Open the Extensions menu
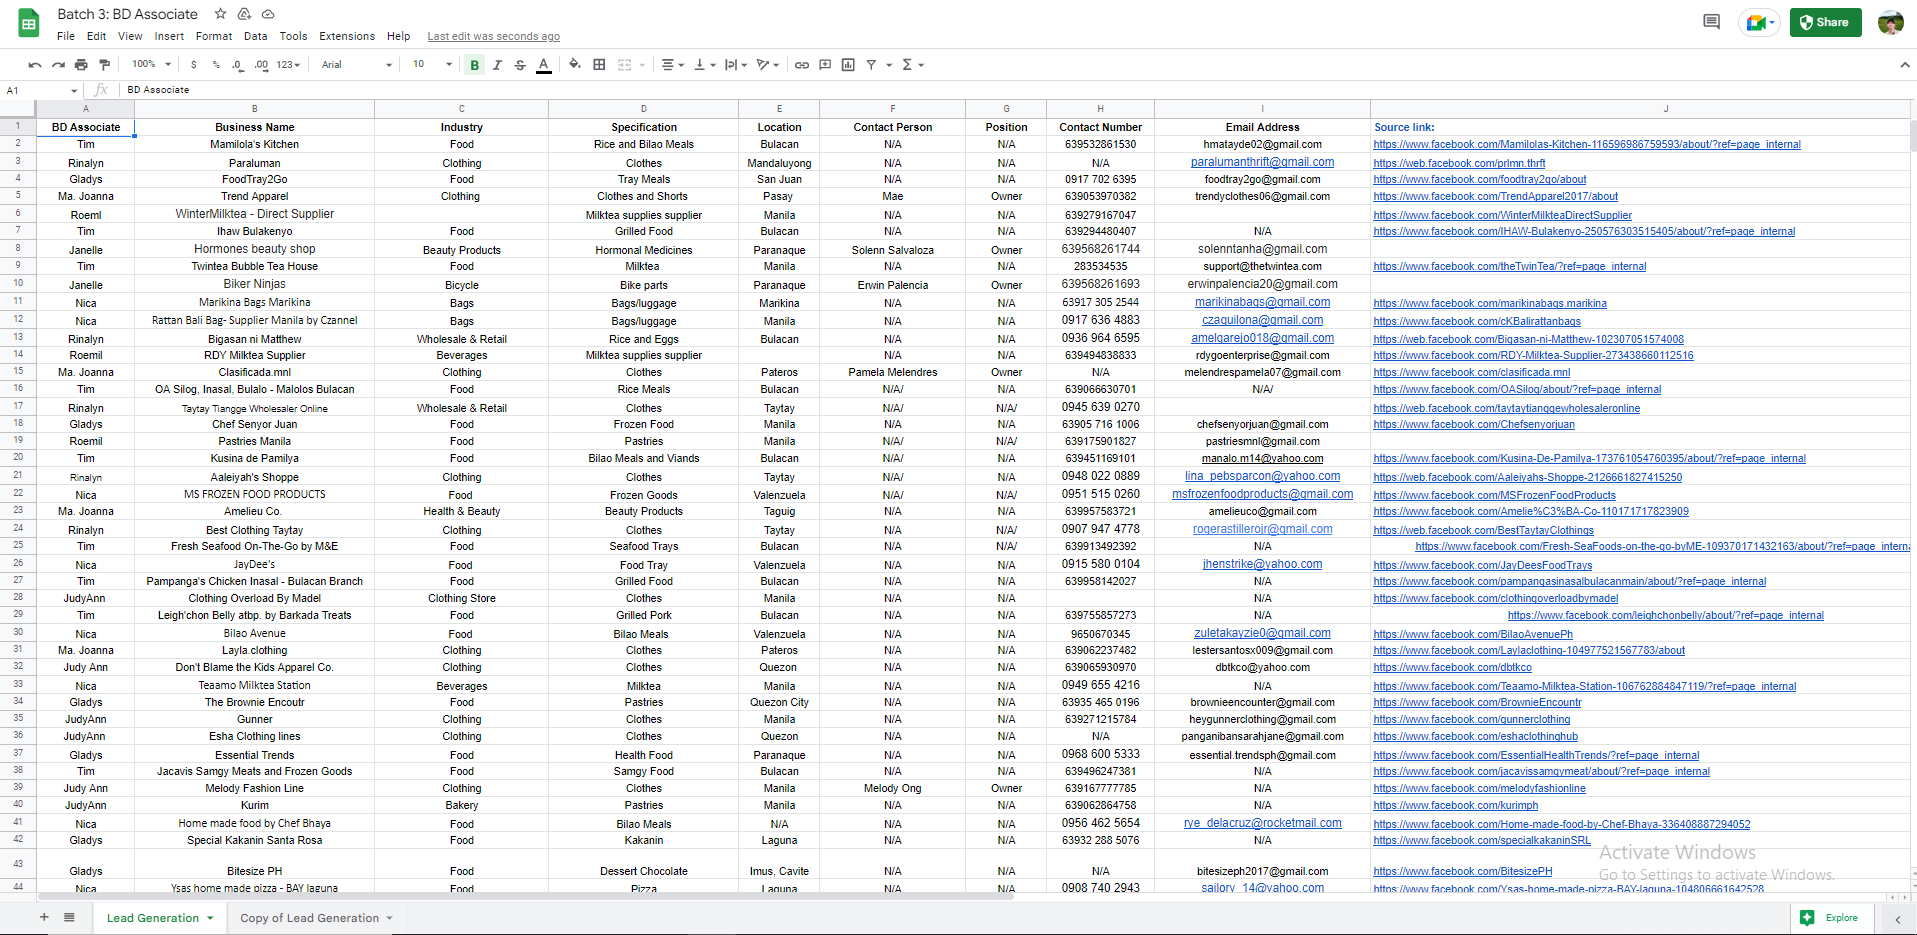 pyautogui.click(x=347, y=36)
